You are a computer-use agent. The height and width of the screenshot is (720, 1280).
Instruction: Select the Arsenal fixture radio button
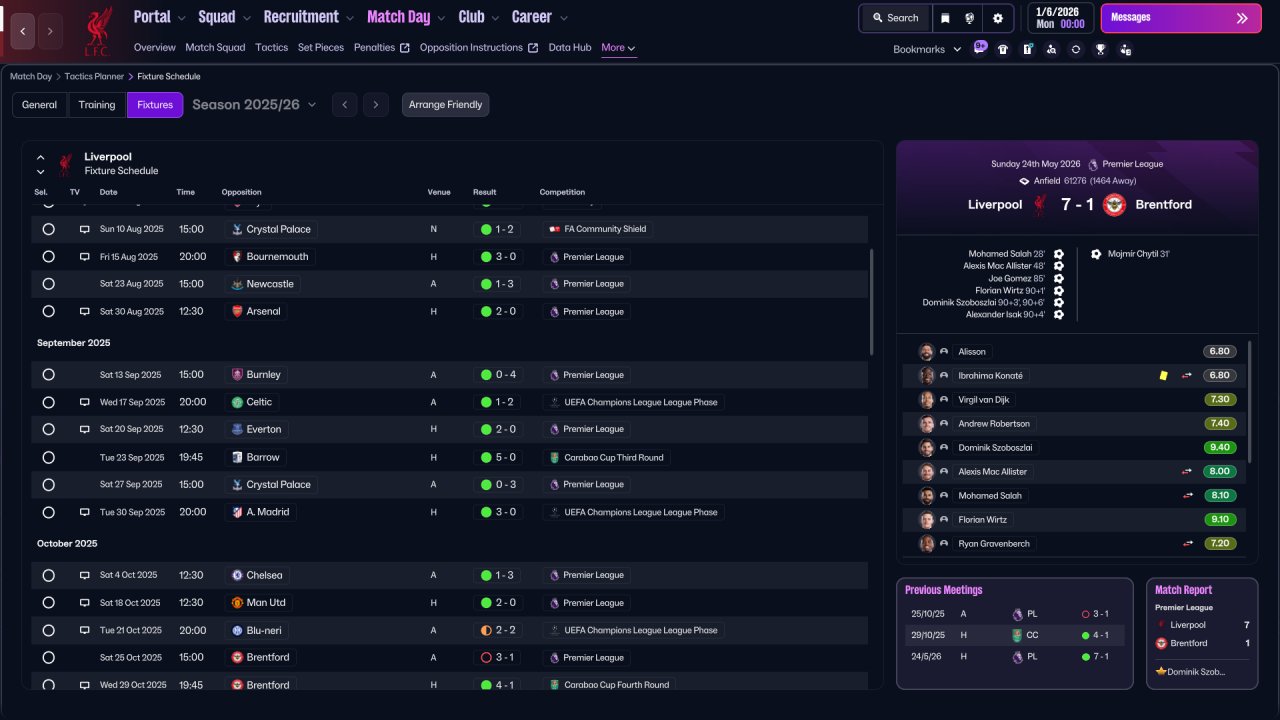(48, 311)
